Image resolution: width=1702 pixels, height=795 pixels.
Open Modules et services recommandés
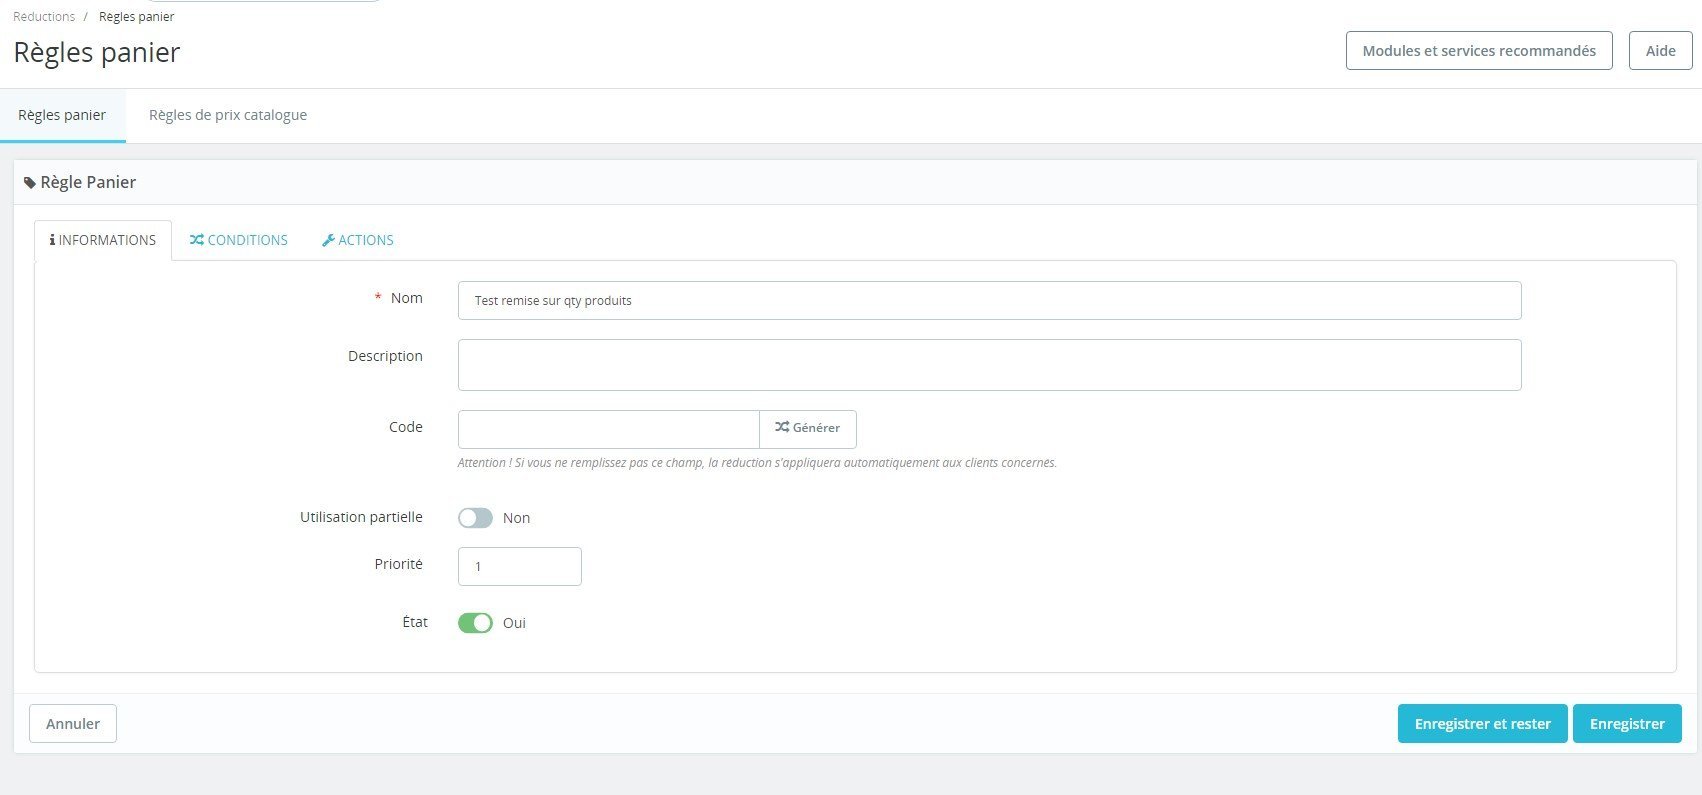coord(1479,51)
